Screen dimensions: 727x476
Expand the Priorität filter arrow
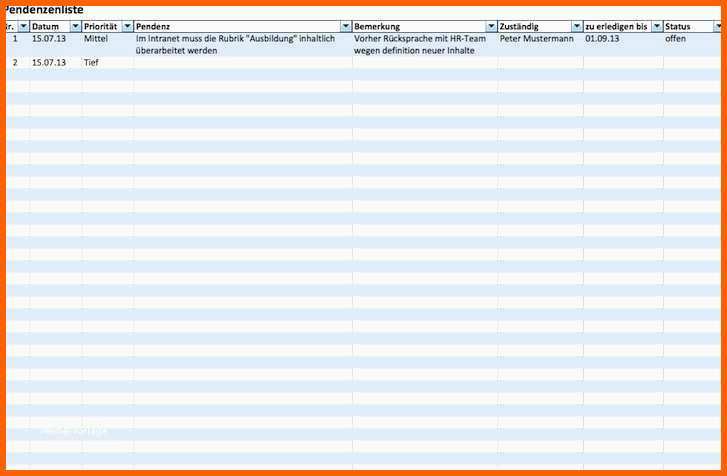tap(127, 26)
